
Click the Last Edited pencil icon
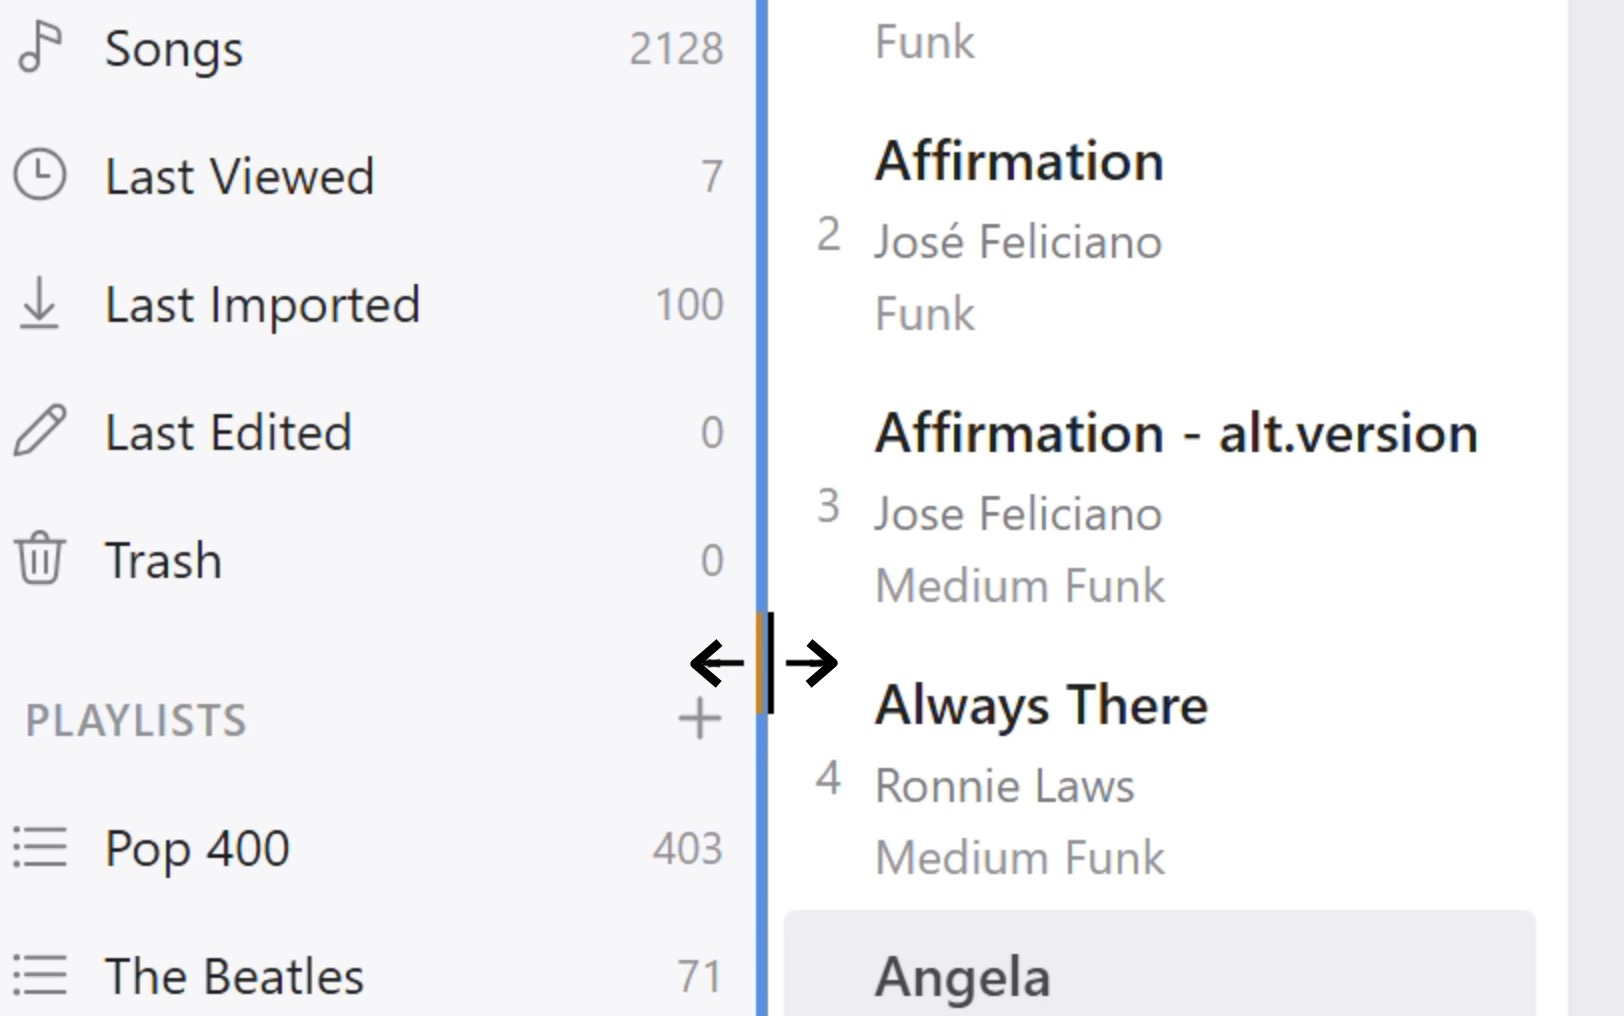tap(40, 431)
